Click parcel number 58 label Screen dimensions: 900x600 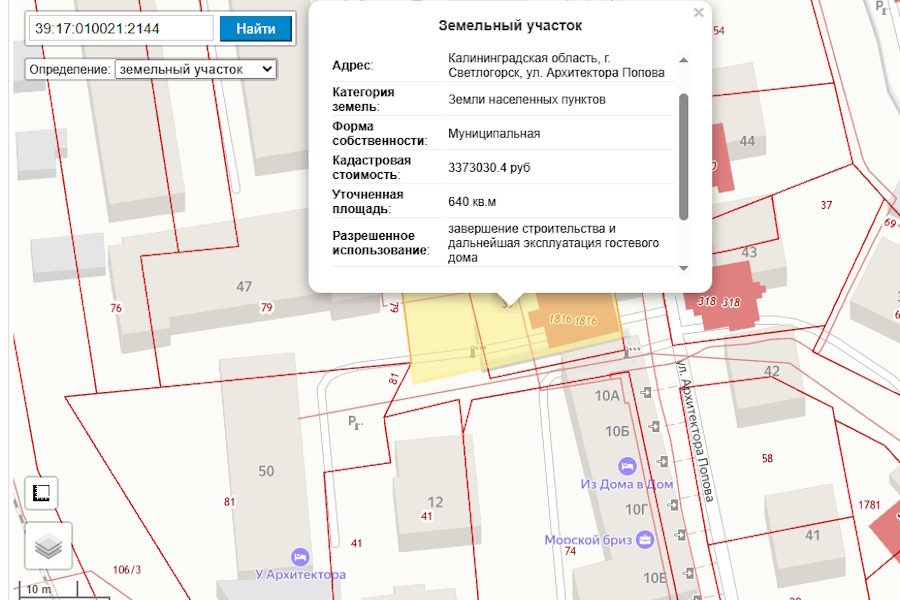pos(767,458)
